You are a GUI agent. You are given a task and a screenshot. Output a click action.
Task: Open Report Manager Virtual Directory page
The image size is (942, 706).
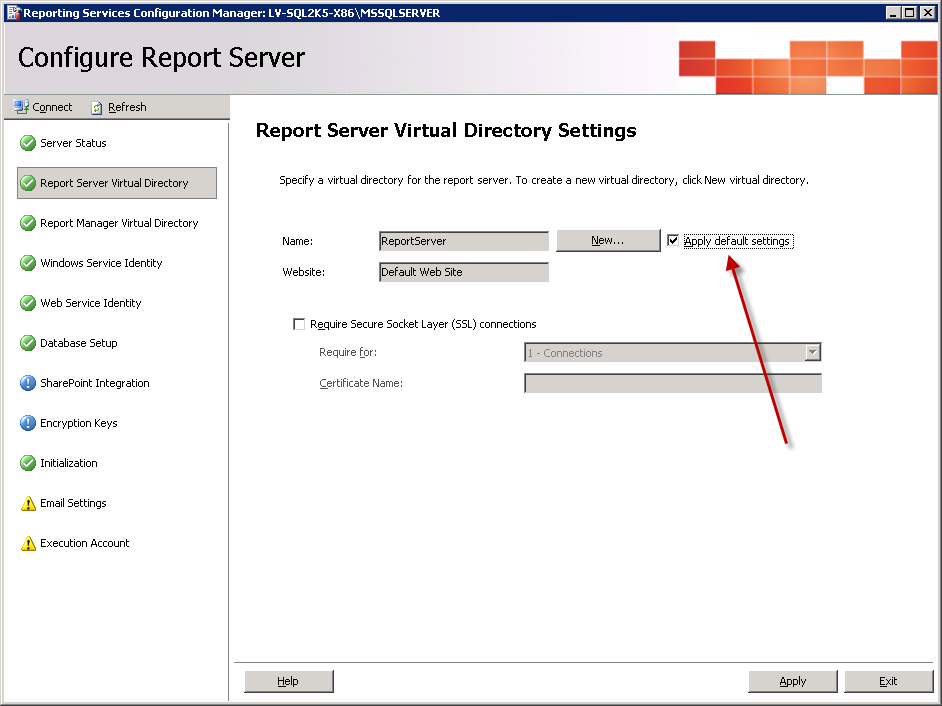click(x=119, y=223)
